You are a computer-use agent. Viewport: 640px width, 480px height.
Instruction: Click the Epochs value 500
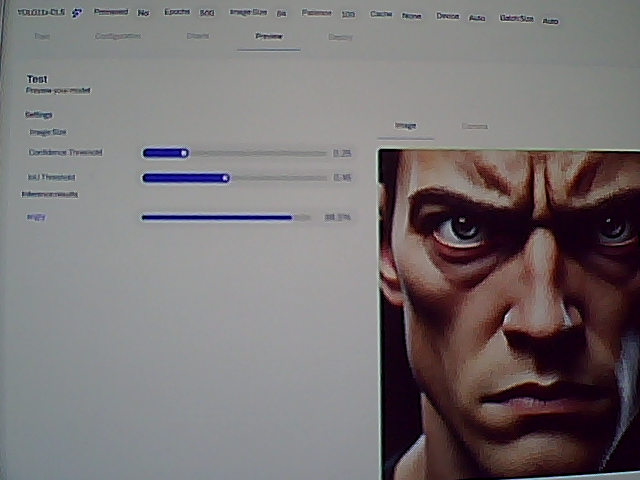pos(207,13)
